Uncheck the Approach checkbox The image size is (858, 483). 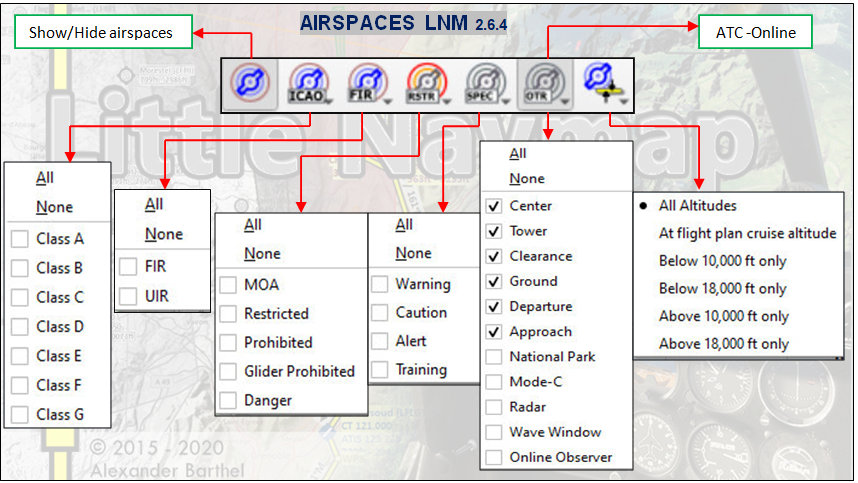click(x=494, y=332)
